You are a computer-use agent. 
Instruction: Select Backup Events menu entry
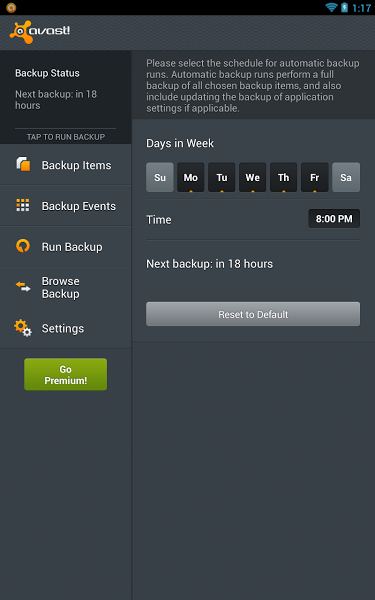(65, 206)
